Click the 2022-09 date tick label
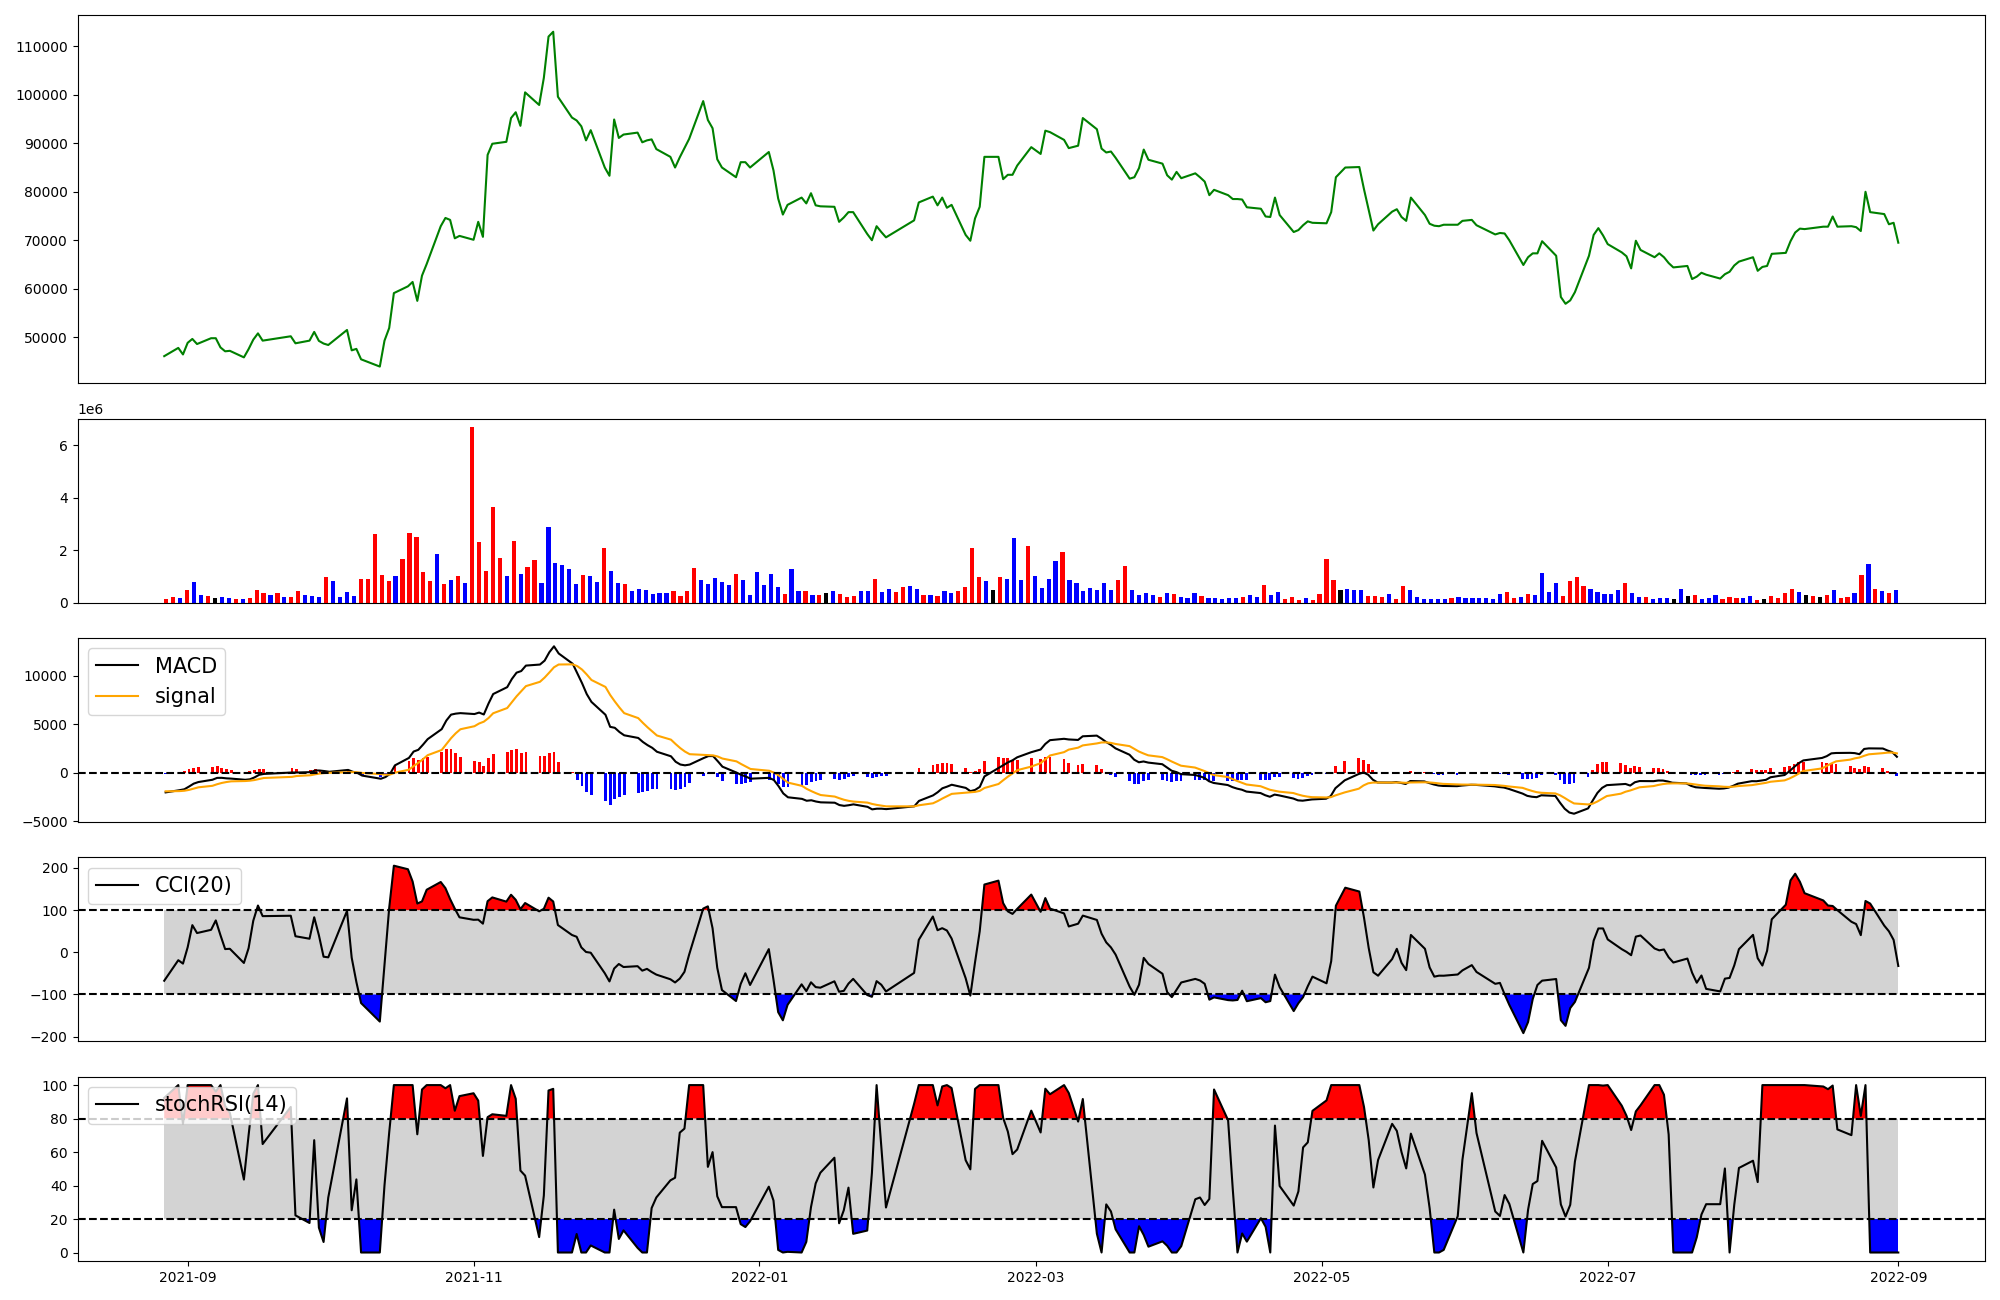2000x1300 pixels. pos(1899,1277)
